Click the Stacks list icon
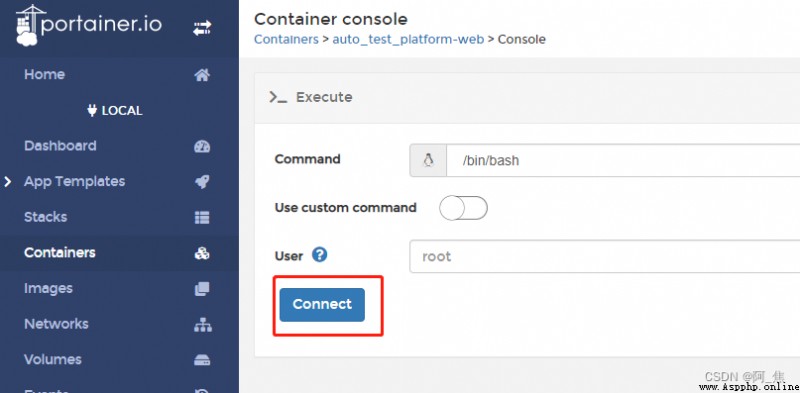800x393 pixels. [x=202, y=217]
